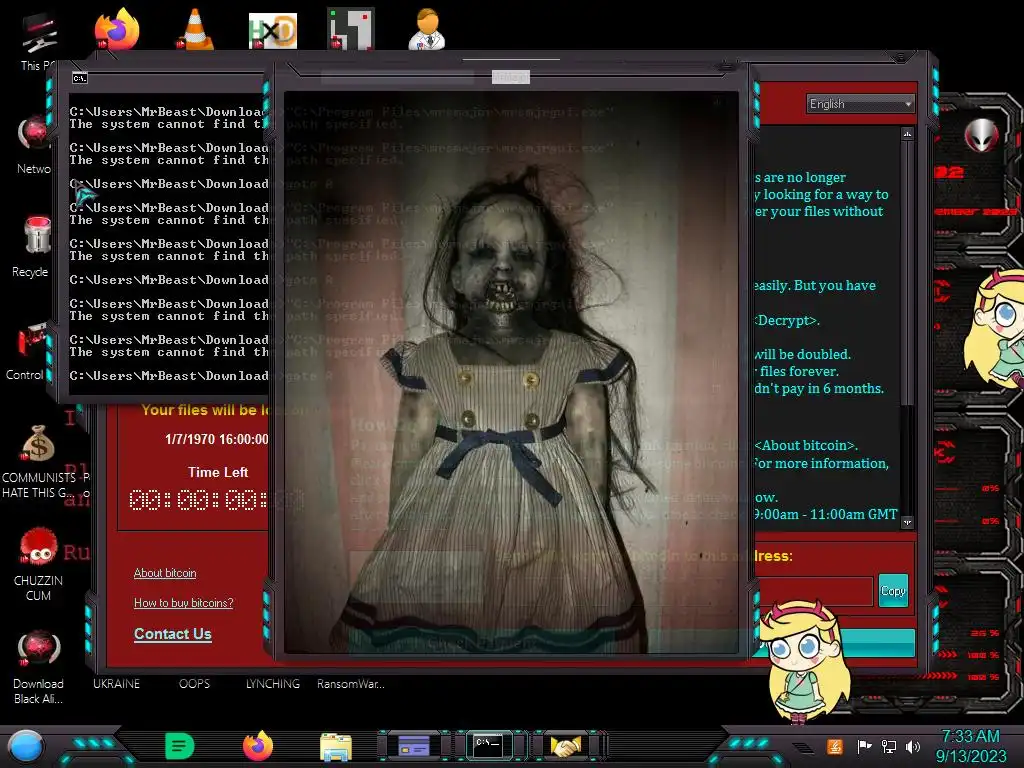Screen dimensions: 1024x768
Task: Click the Alienware alien head gadget
Action: pos(982,135)
